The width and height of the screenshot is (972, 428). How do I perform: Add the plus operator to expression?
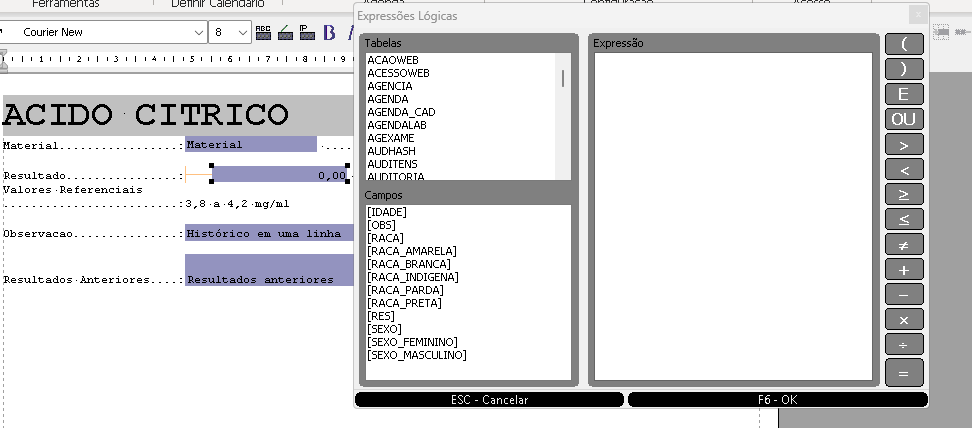[904, 270]
